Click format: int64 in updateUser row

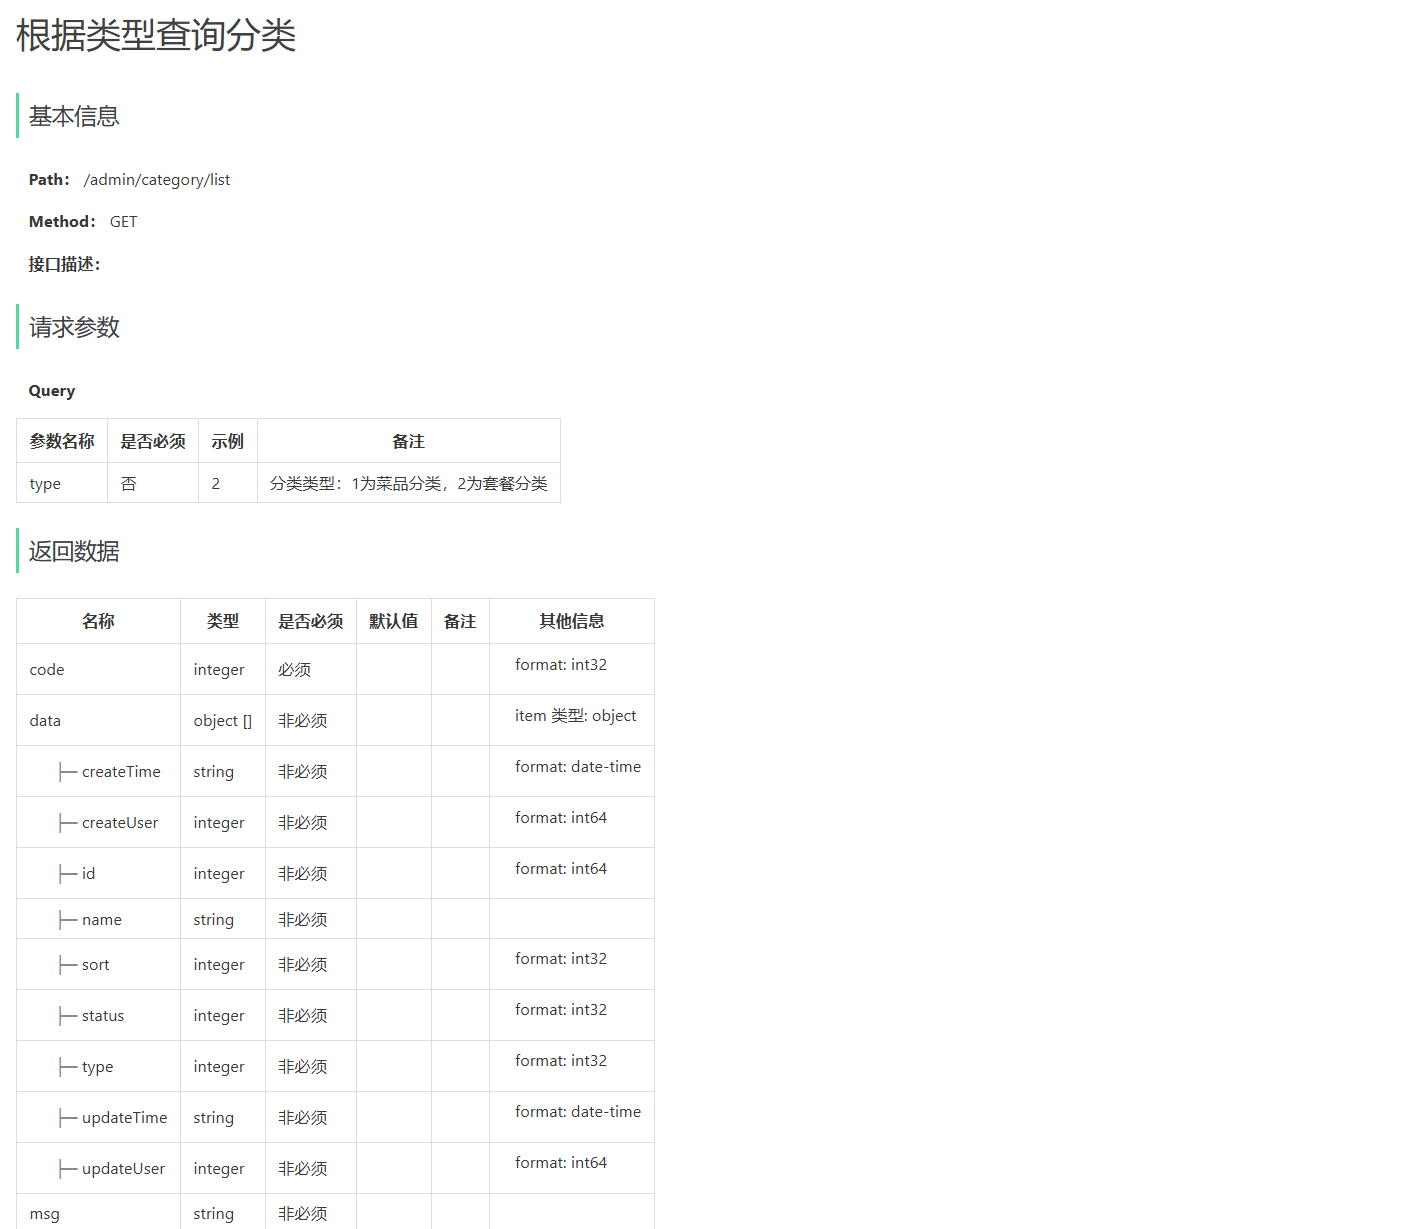pyautogui.click(x=561, y=1163)
